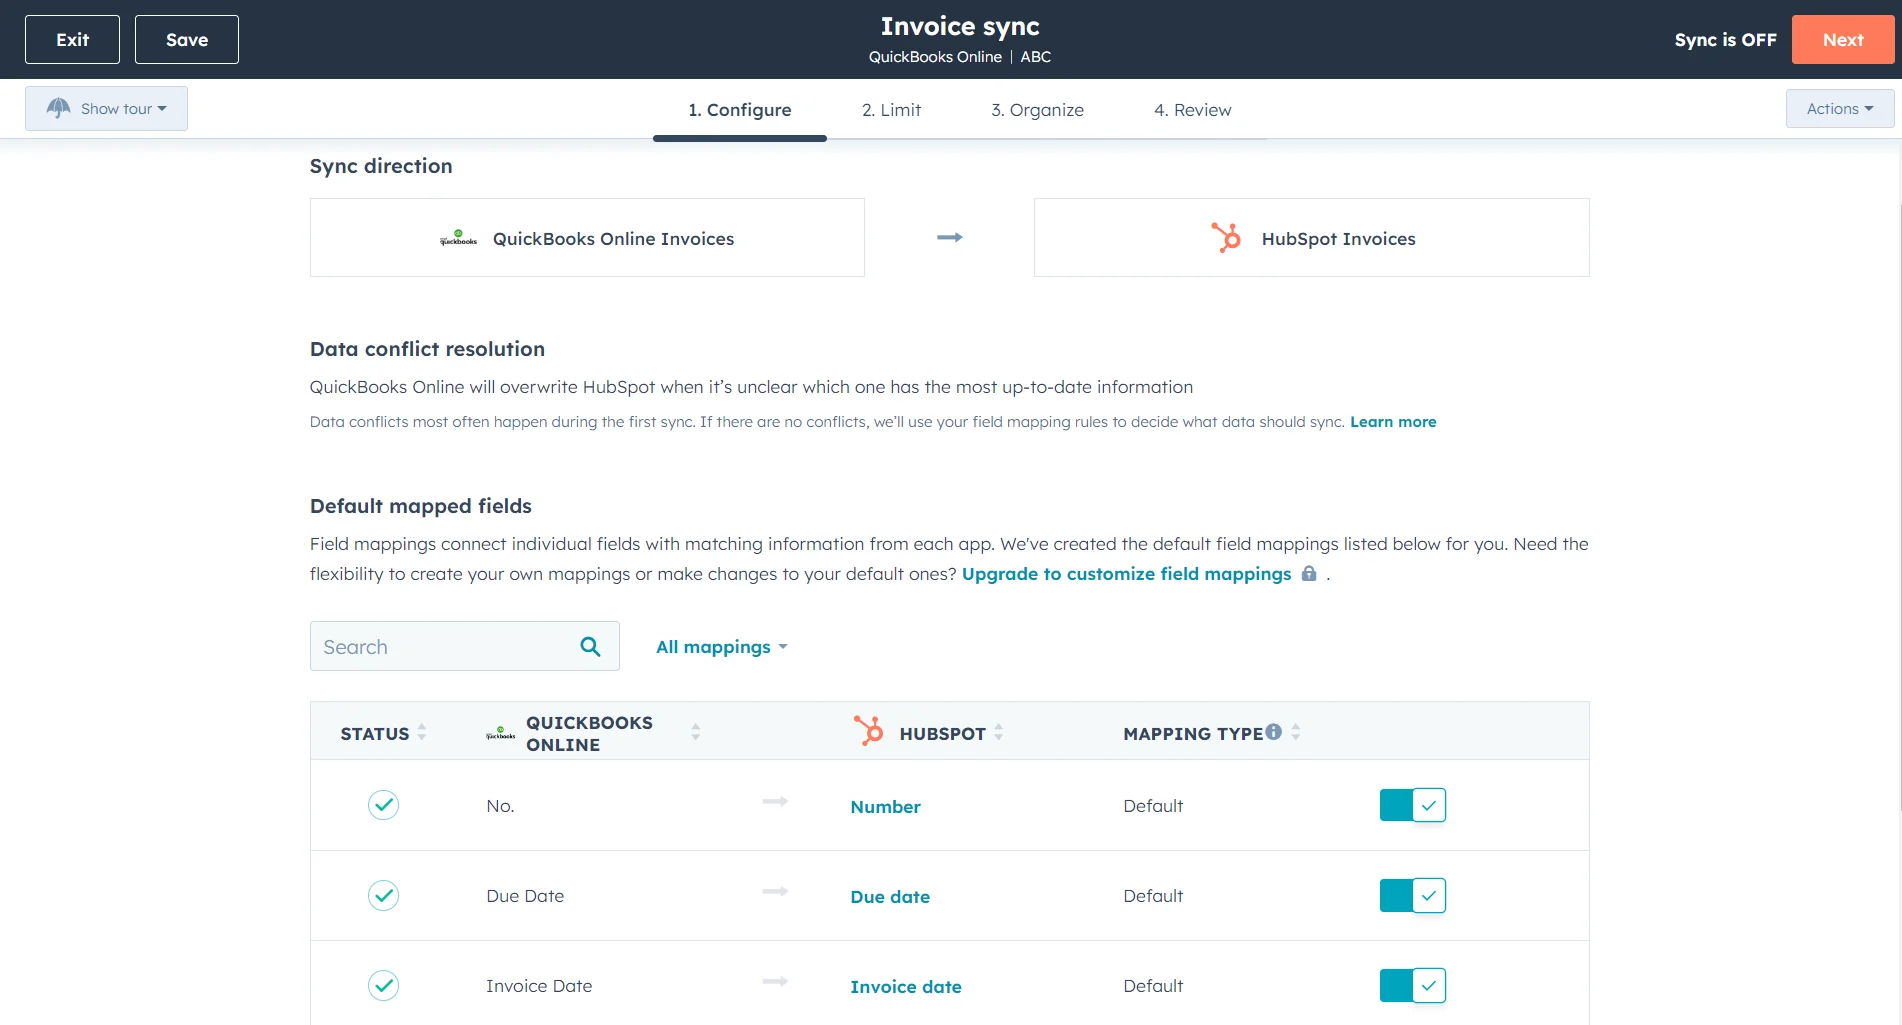The width and height of the screenshot is (1902, 1025).
Task: Click the info icon beside Mapping Type
Action: coord(1273,730)
